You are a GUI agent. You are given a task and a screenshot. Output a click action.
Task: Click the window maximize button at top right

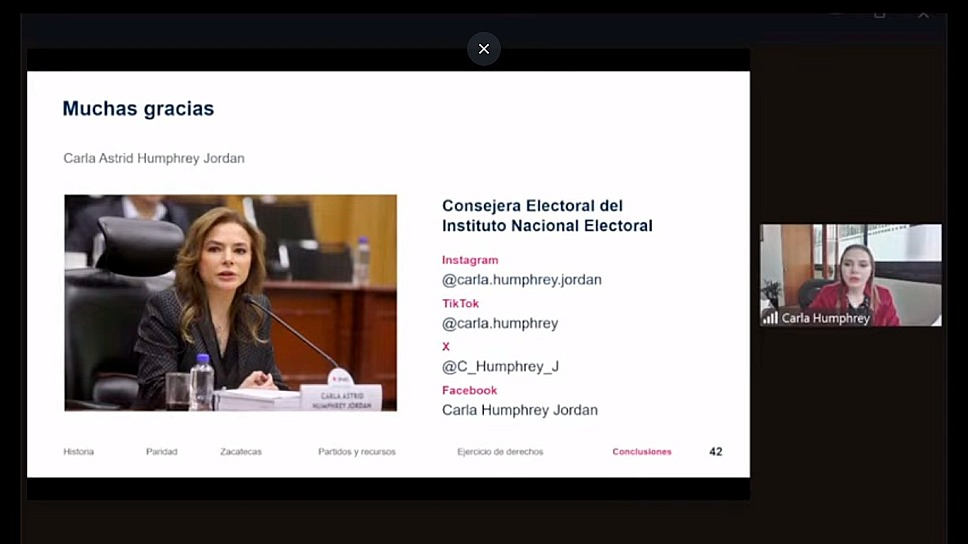tap(880, 14)
